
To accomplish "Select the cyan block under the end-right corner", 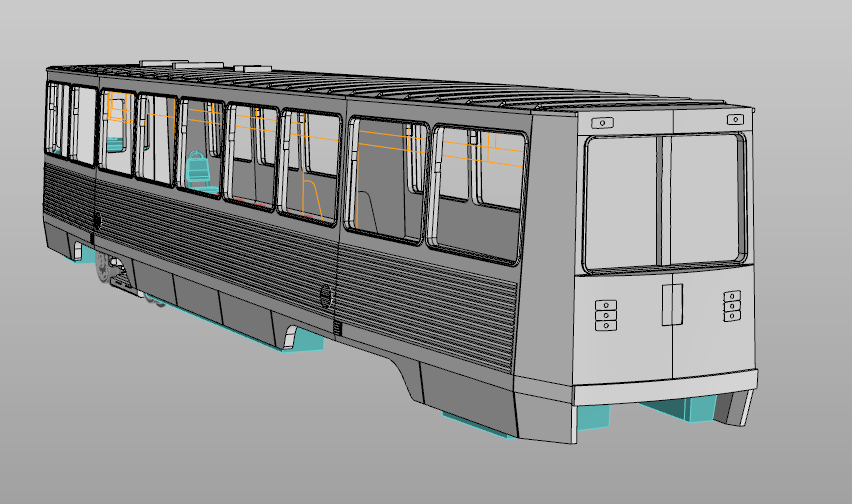I will click(702, 406).
